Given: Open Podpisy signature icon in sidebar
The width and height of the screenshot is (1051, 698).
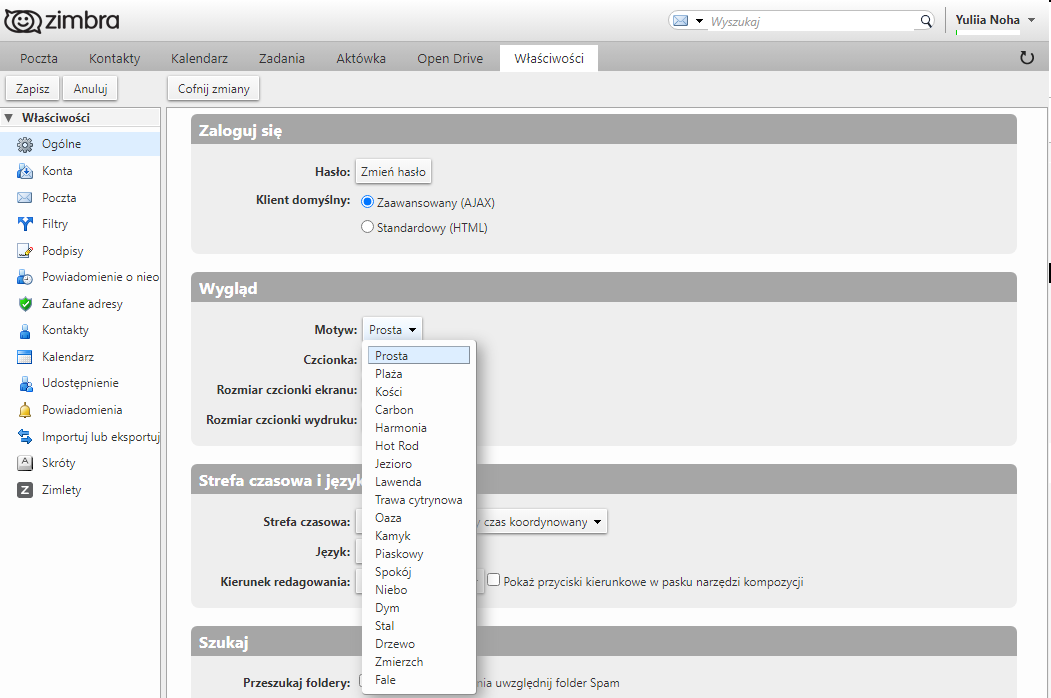Looking at the screenshot, I should click(25, 251).
